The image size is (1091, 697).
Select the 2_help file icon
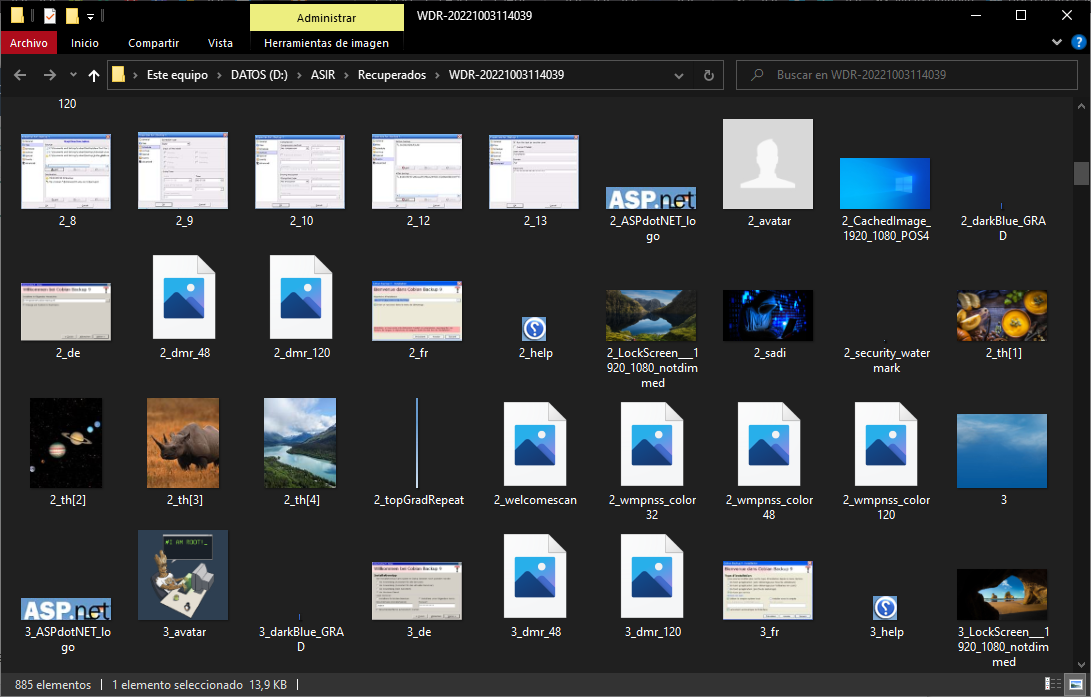click(534, 329)
